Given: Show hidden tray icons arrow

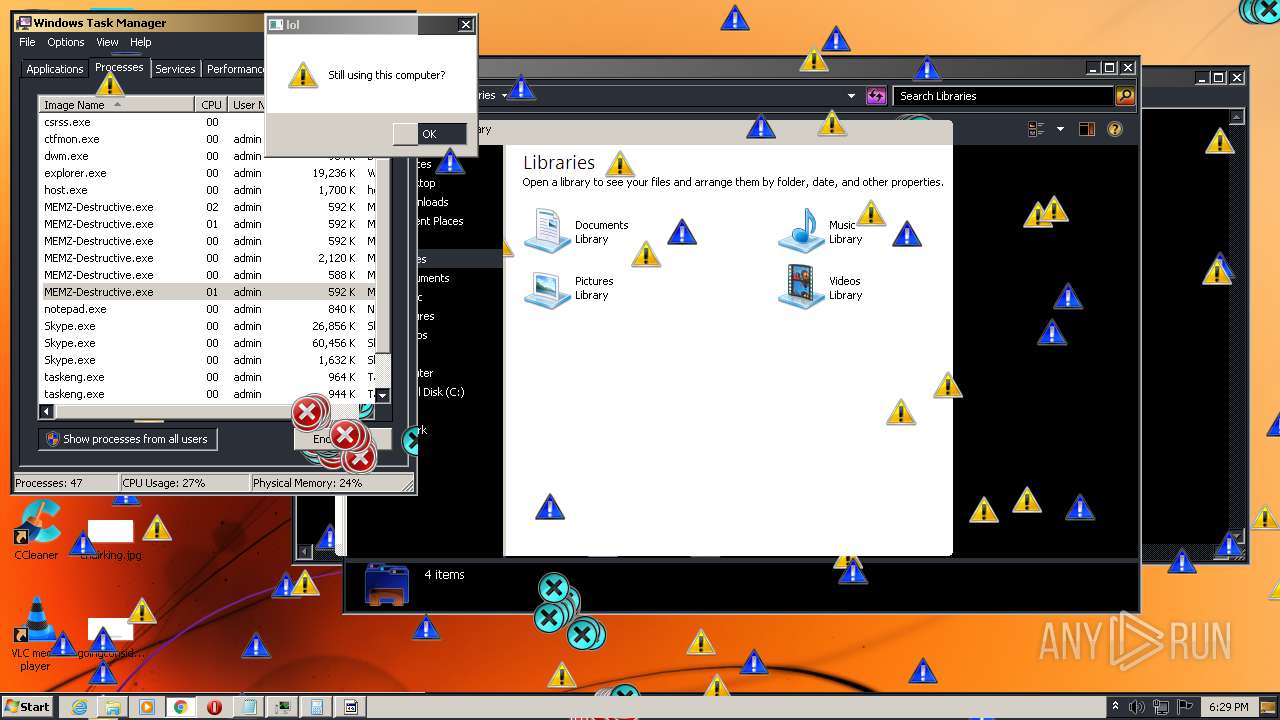Looking at the screenshot, I should [x=1116, y=707].
